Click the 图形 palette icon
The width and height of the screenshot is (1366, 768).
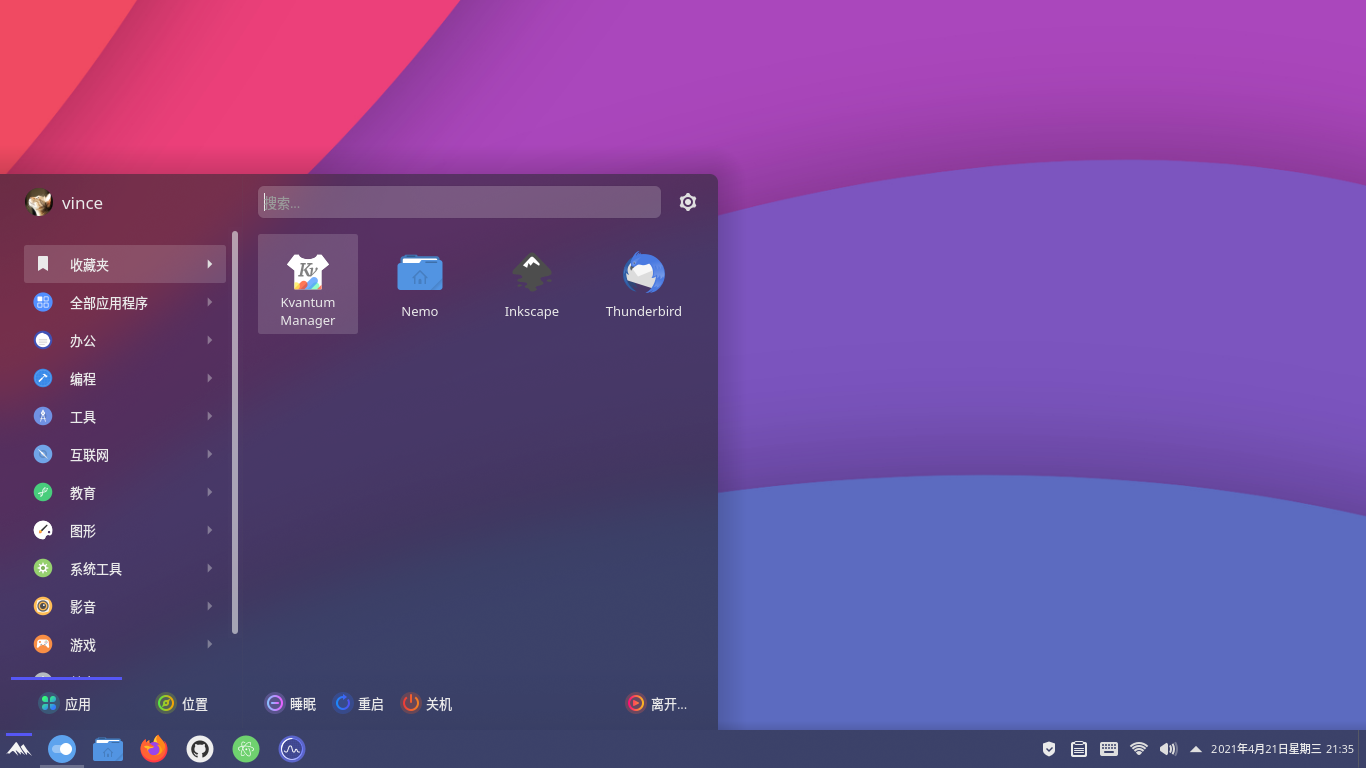[x=43, y=530]
